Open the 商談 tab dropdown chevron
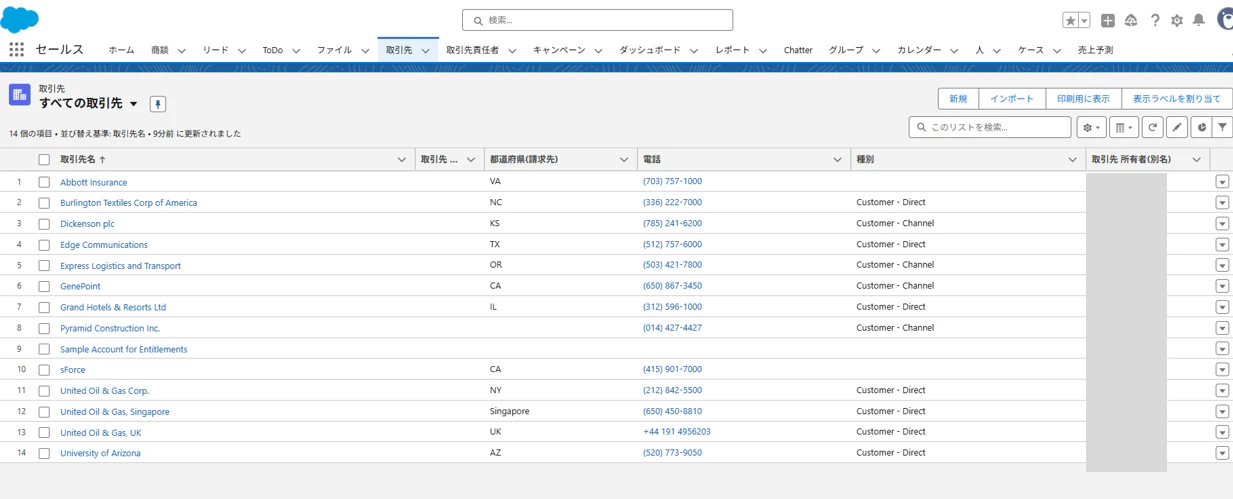Screen dimensions: 1233x499 182,51
